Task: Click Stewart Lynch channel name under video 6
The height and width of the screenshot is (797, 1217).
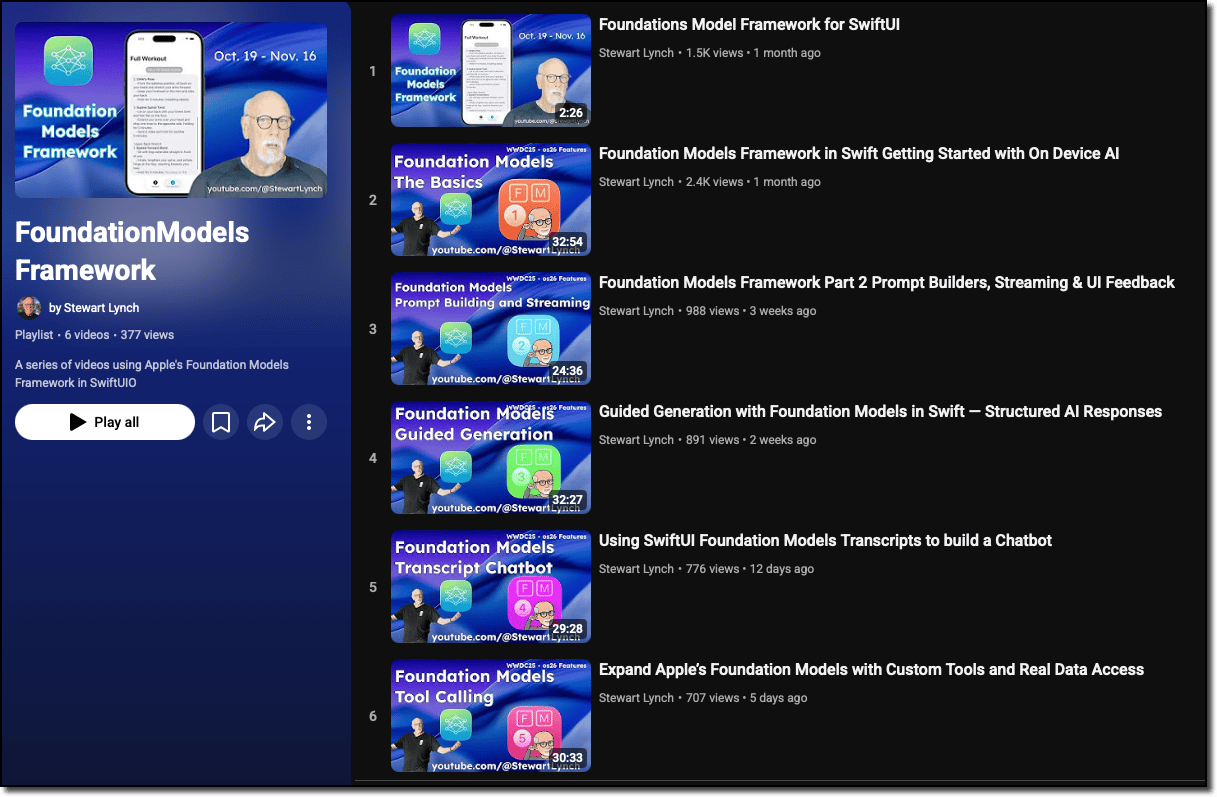Action: coord(636,698)
